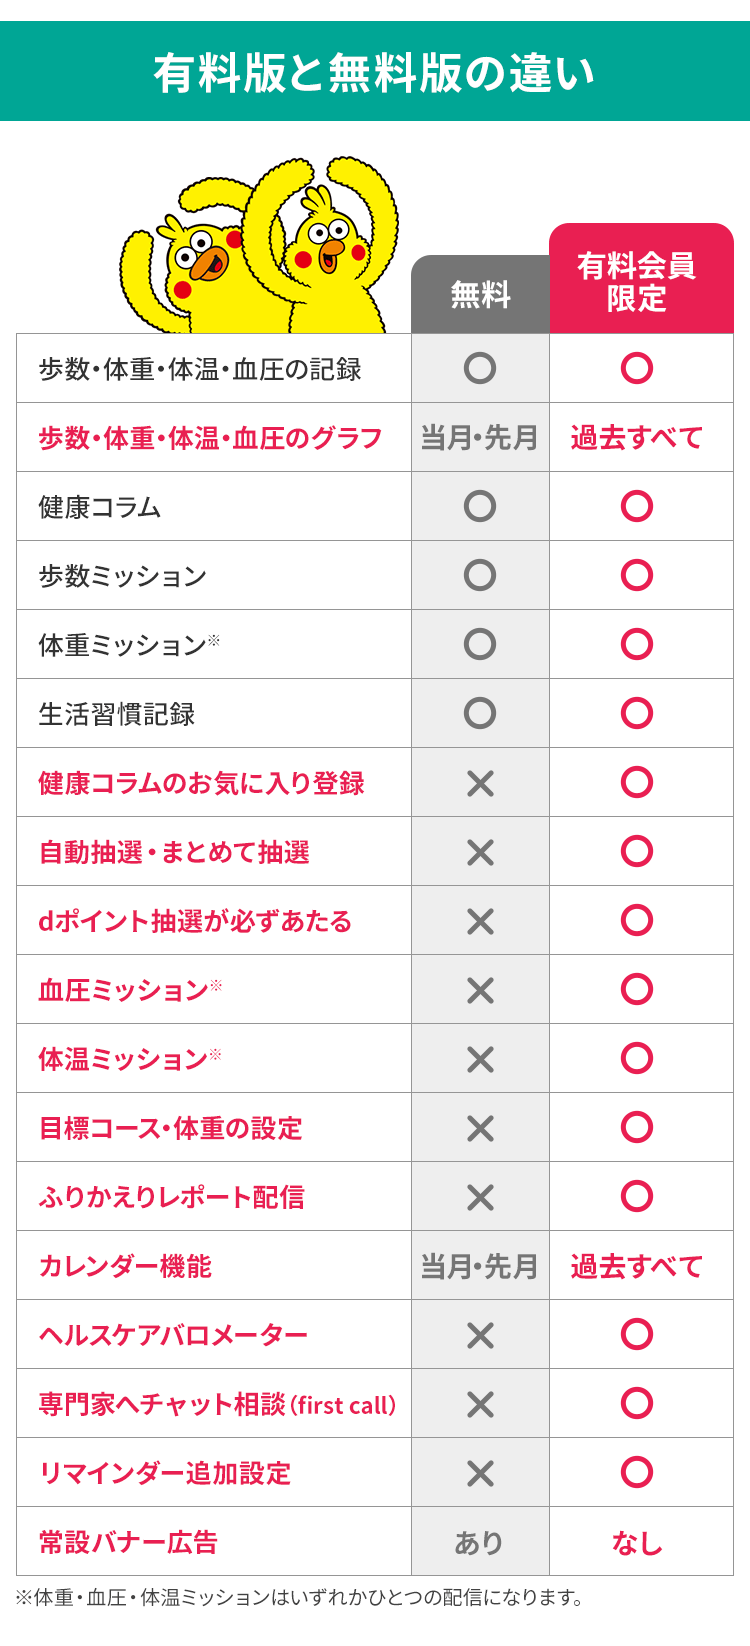The image size is (750, 1646).
Task: Click the paid circle for 専門家へチャット相談
Action: (x=637, y=1404)
